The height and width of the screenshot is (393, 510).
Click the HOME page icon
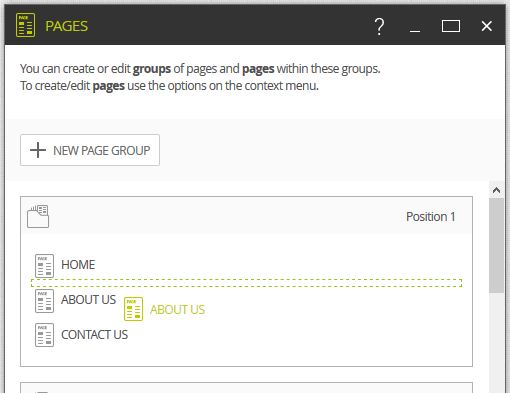44,266
